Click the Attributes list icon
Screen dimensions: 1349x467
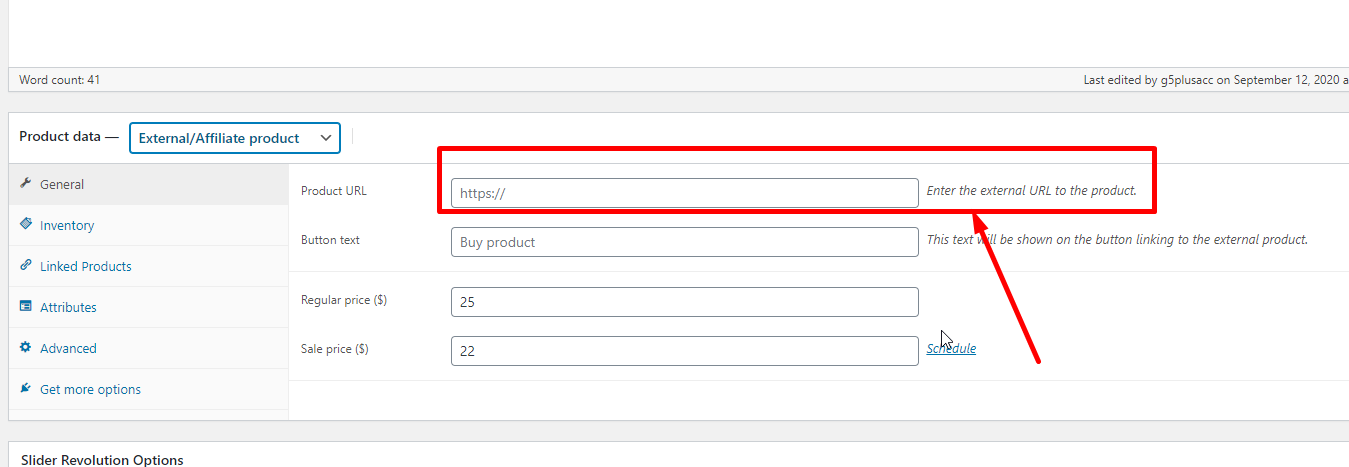pos(26,307)
